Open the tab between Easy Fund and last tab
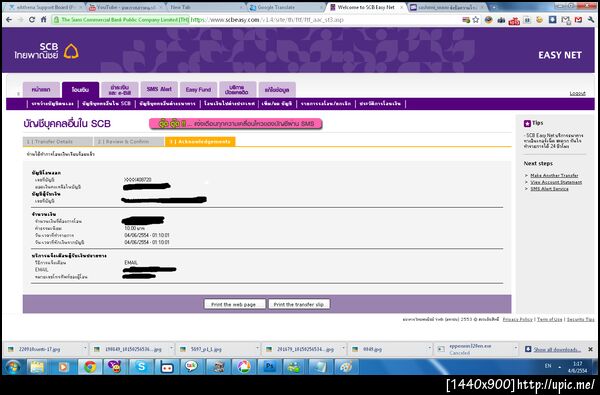The width and height of the screenshot is (600, 395). click(237, 89)
